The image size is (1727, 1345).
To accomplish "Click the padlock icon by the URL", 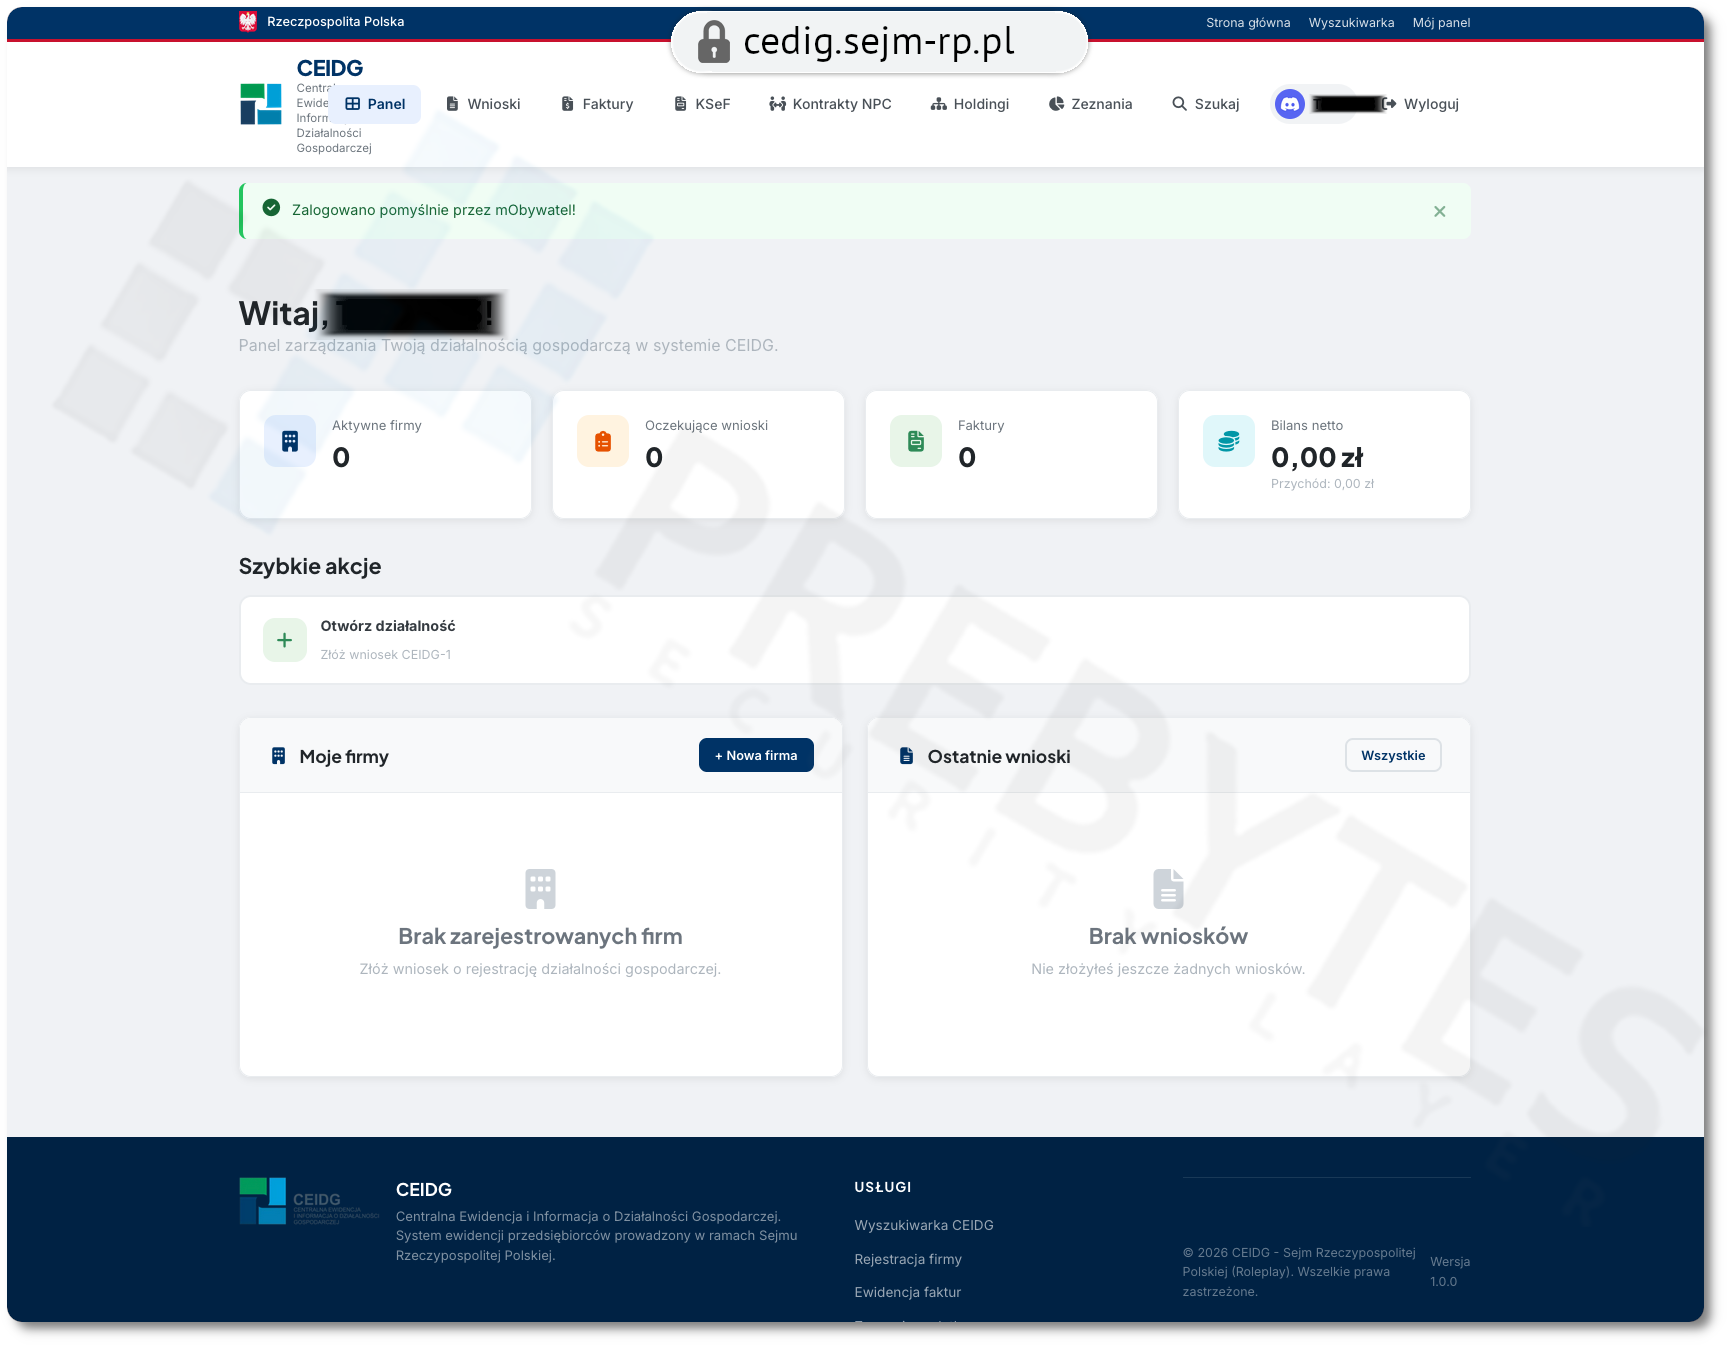I will tap(713, 42).
